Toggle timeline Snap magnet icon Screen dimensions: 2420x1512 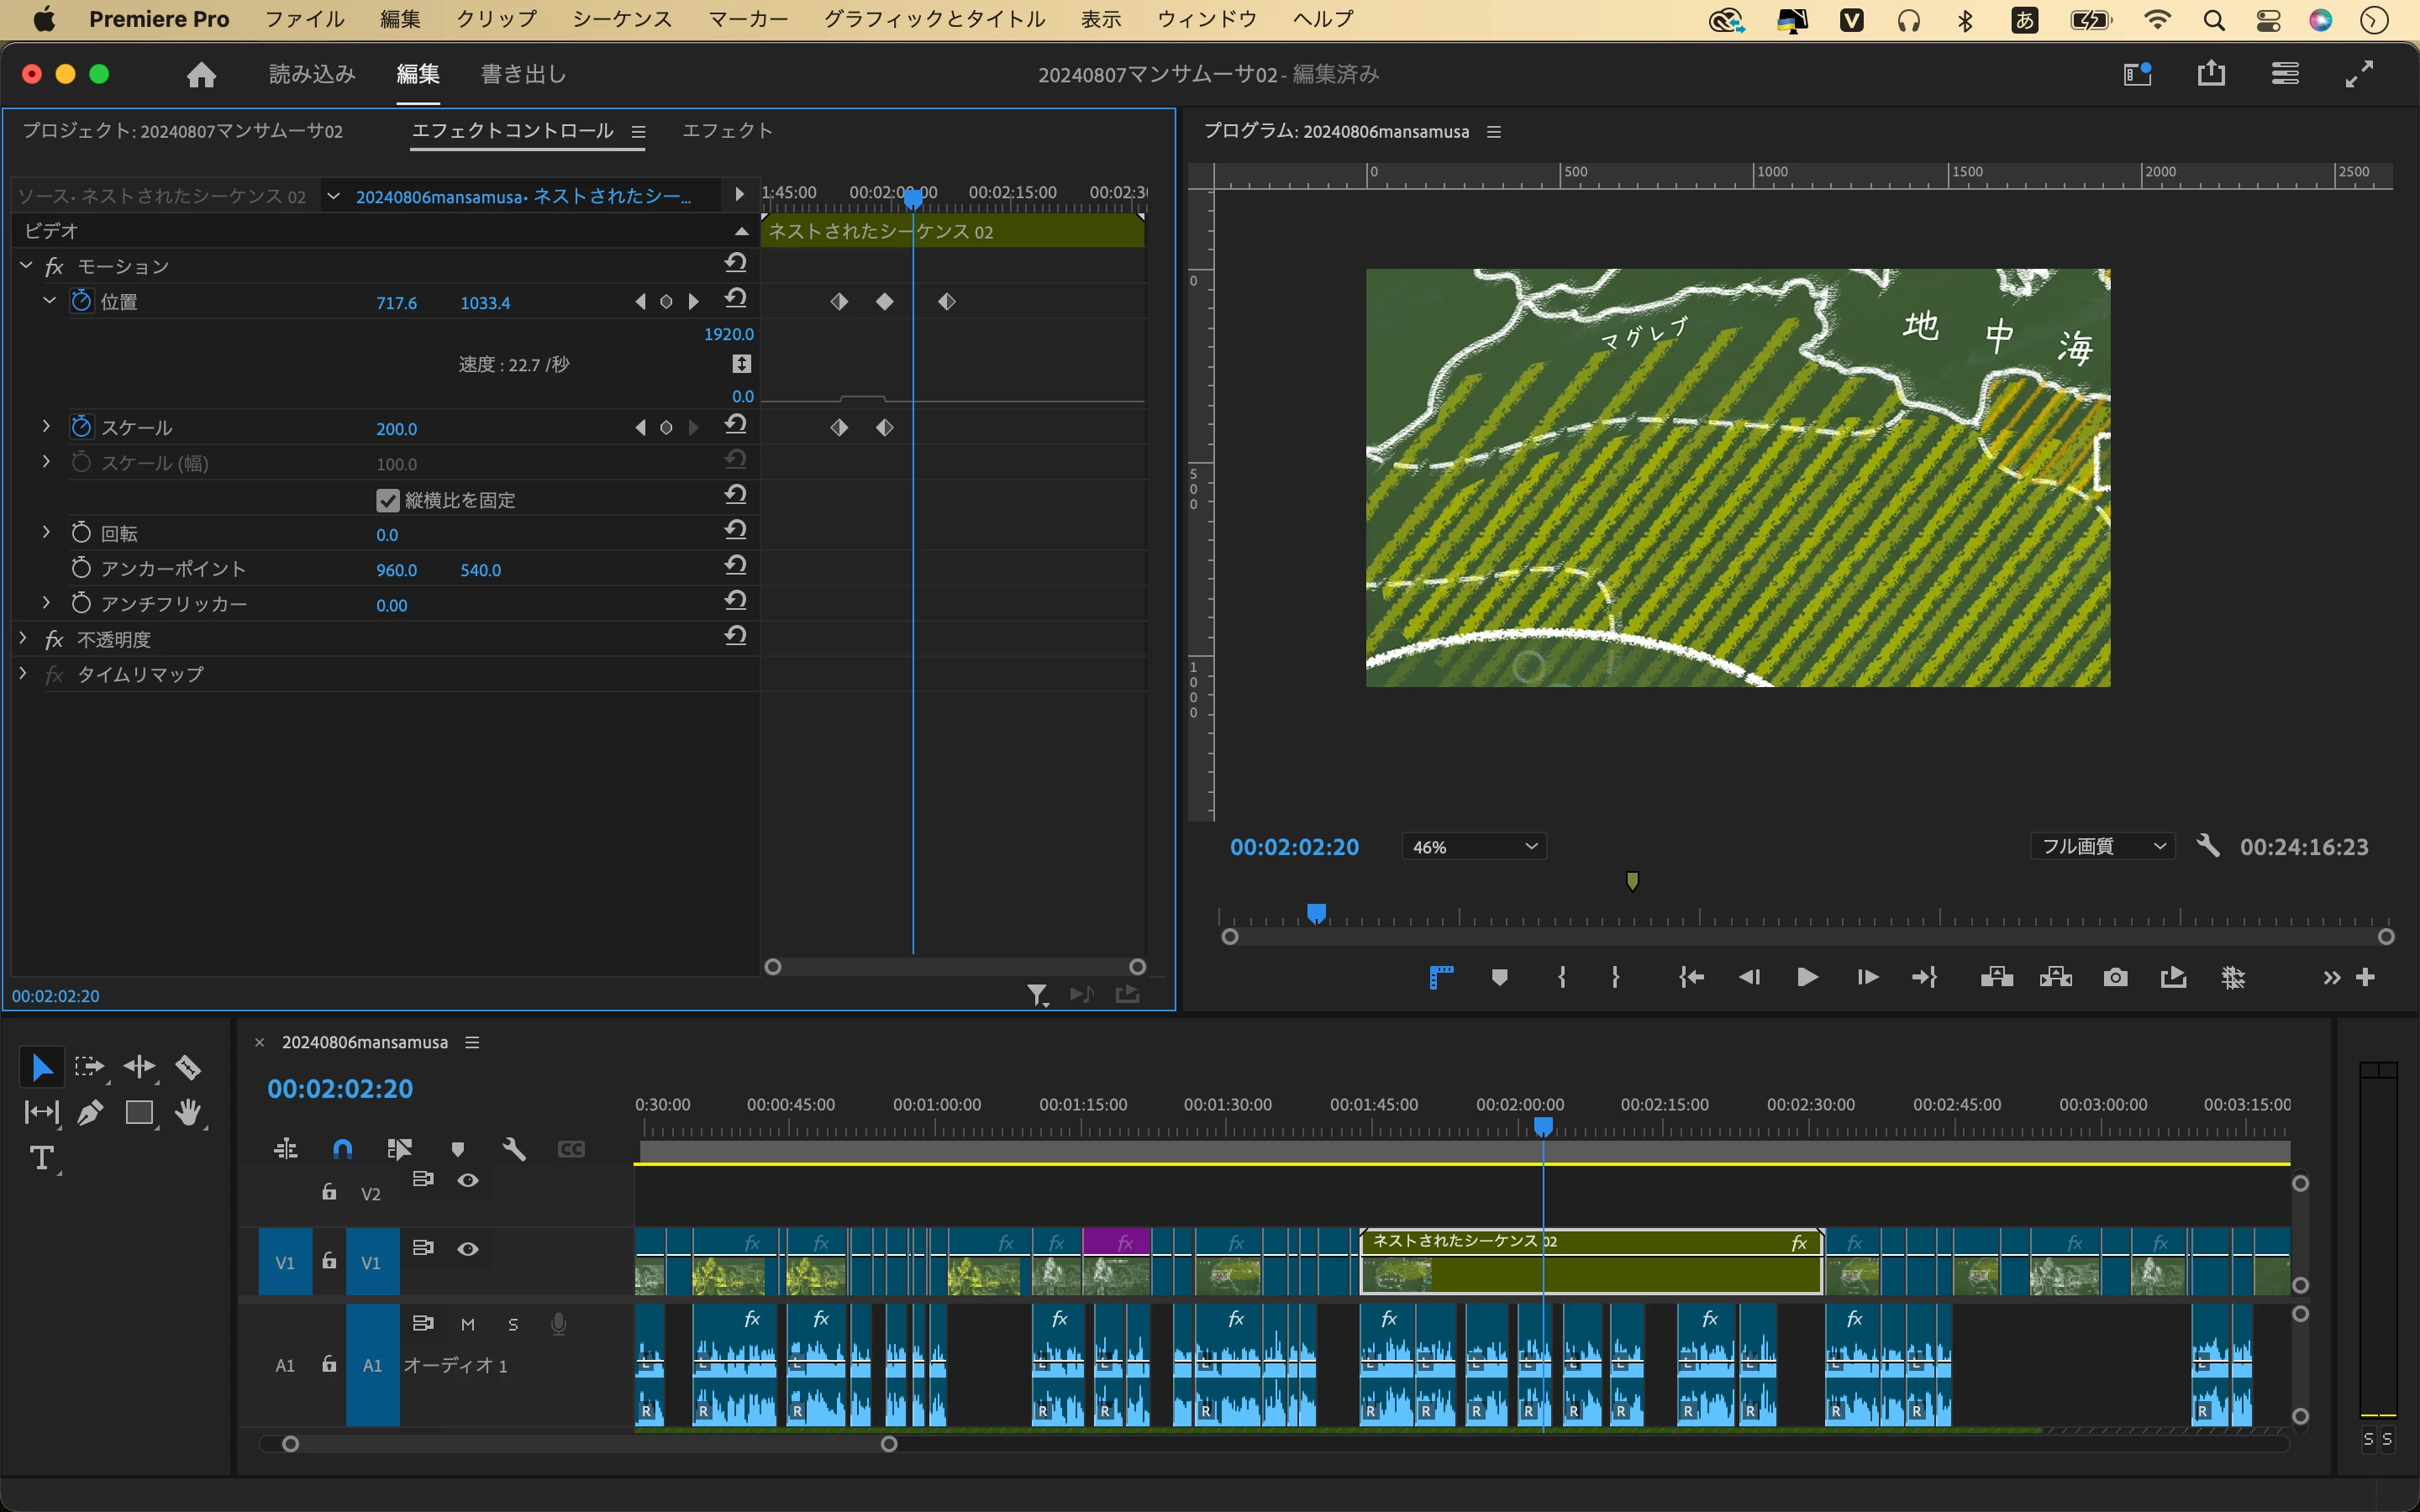pos(342,1149)
